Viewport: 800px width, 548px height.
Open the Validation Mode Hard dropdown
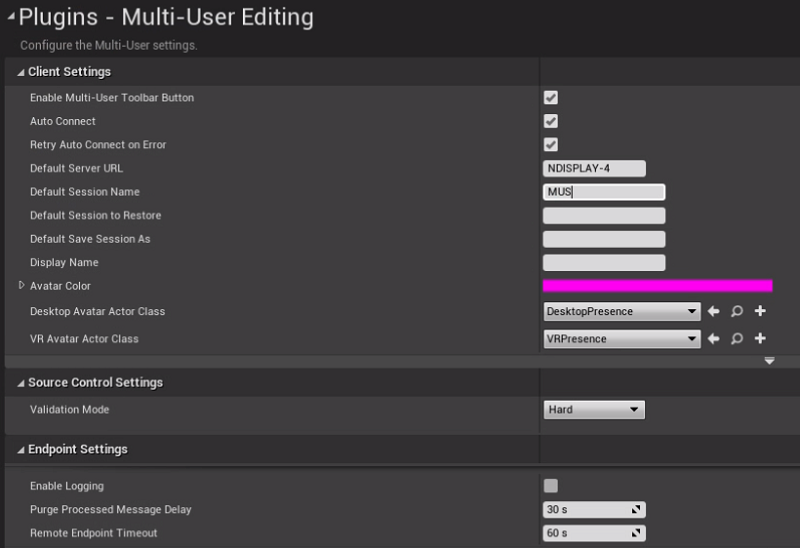point(594,410)
